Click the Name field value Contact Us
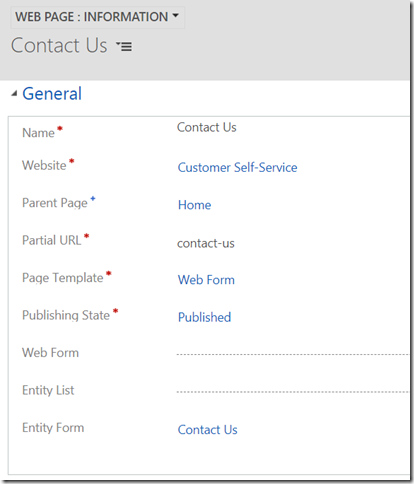The image size is (414, 484). click(206, 127)
